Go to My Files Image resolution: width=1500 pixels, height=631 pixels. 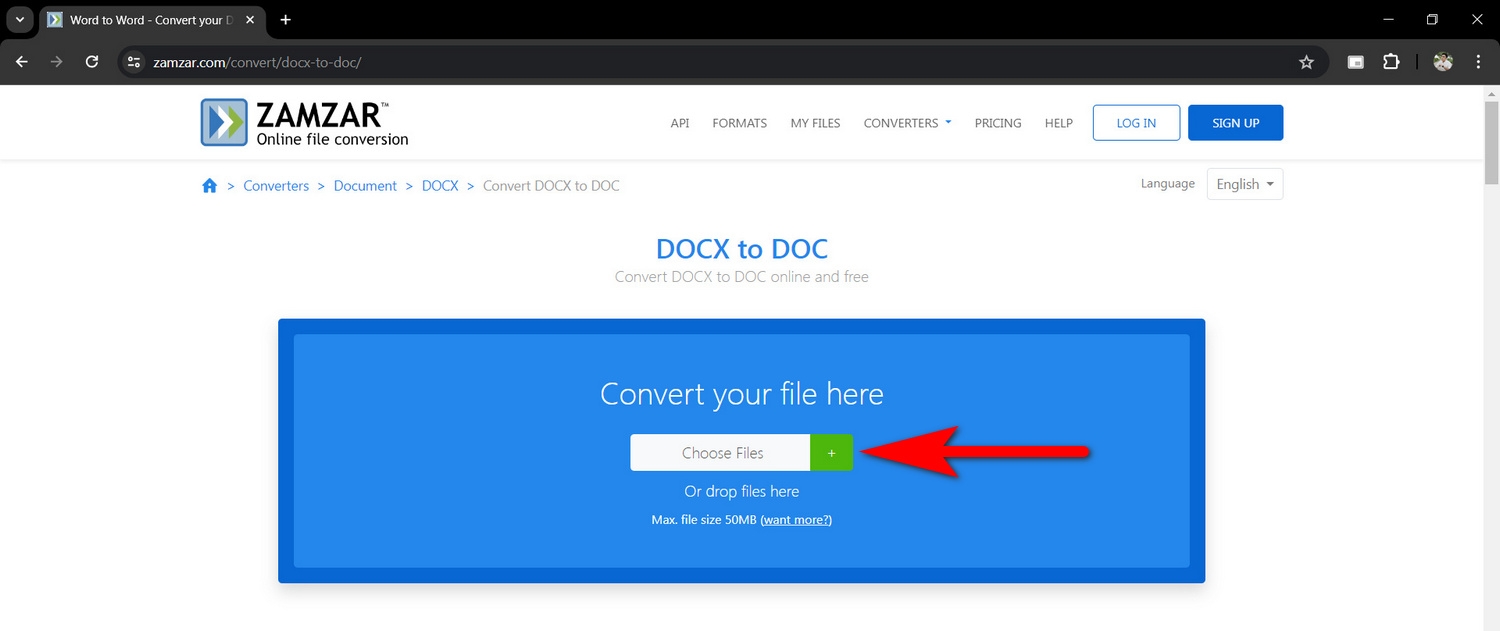(815, 123)
